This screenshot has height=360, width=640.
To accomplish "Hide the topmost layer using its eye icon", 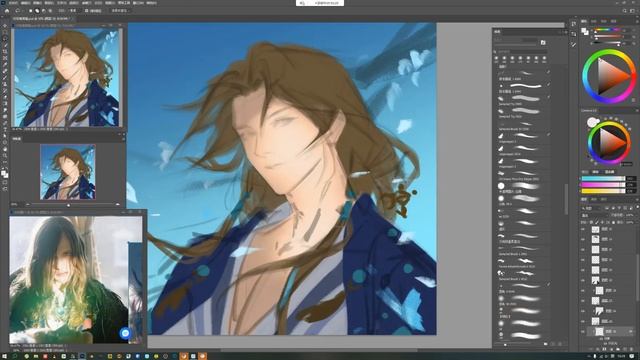I will pos(583,229).
